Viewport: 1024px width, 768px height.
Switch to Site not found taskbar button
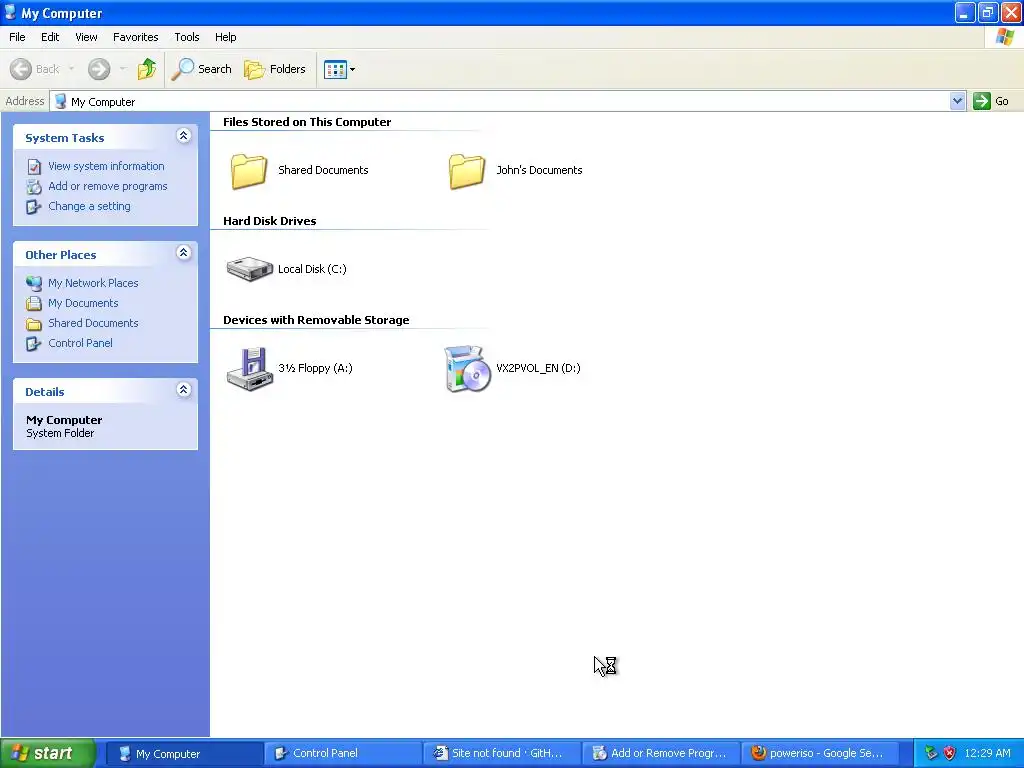click(502, 754)
